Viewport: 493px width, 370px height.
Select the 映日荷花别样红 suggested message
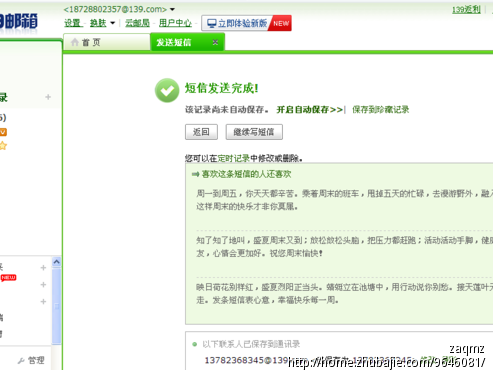pos(344,293)
